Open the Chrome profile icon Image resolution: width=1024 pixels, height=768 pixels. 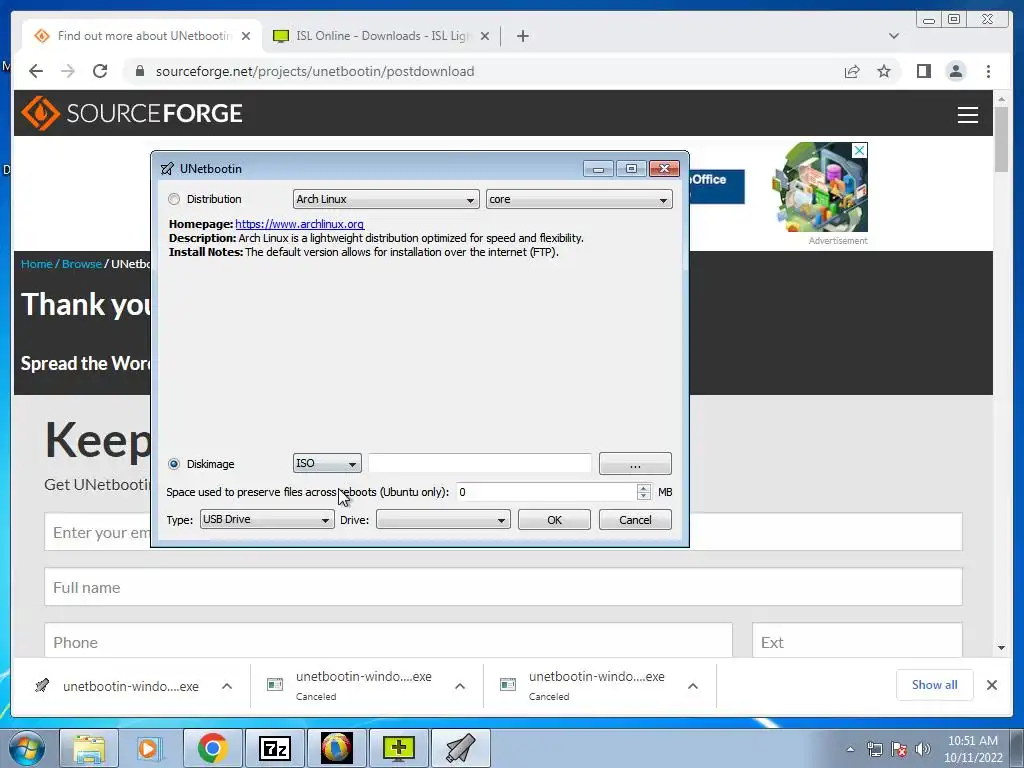click(x=955, y=71)
